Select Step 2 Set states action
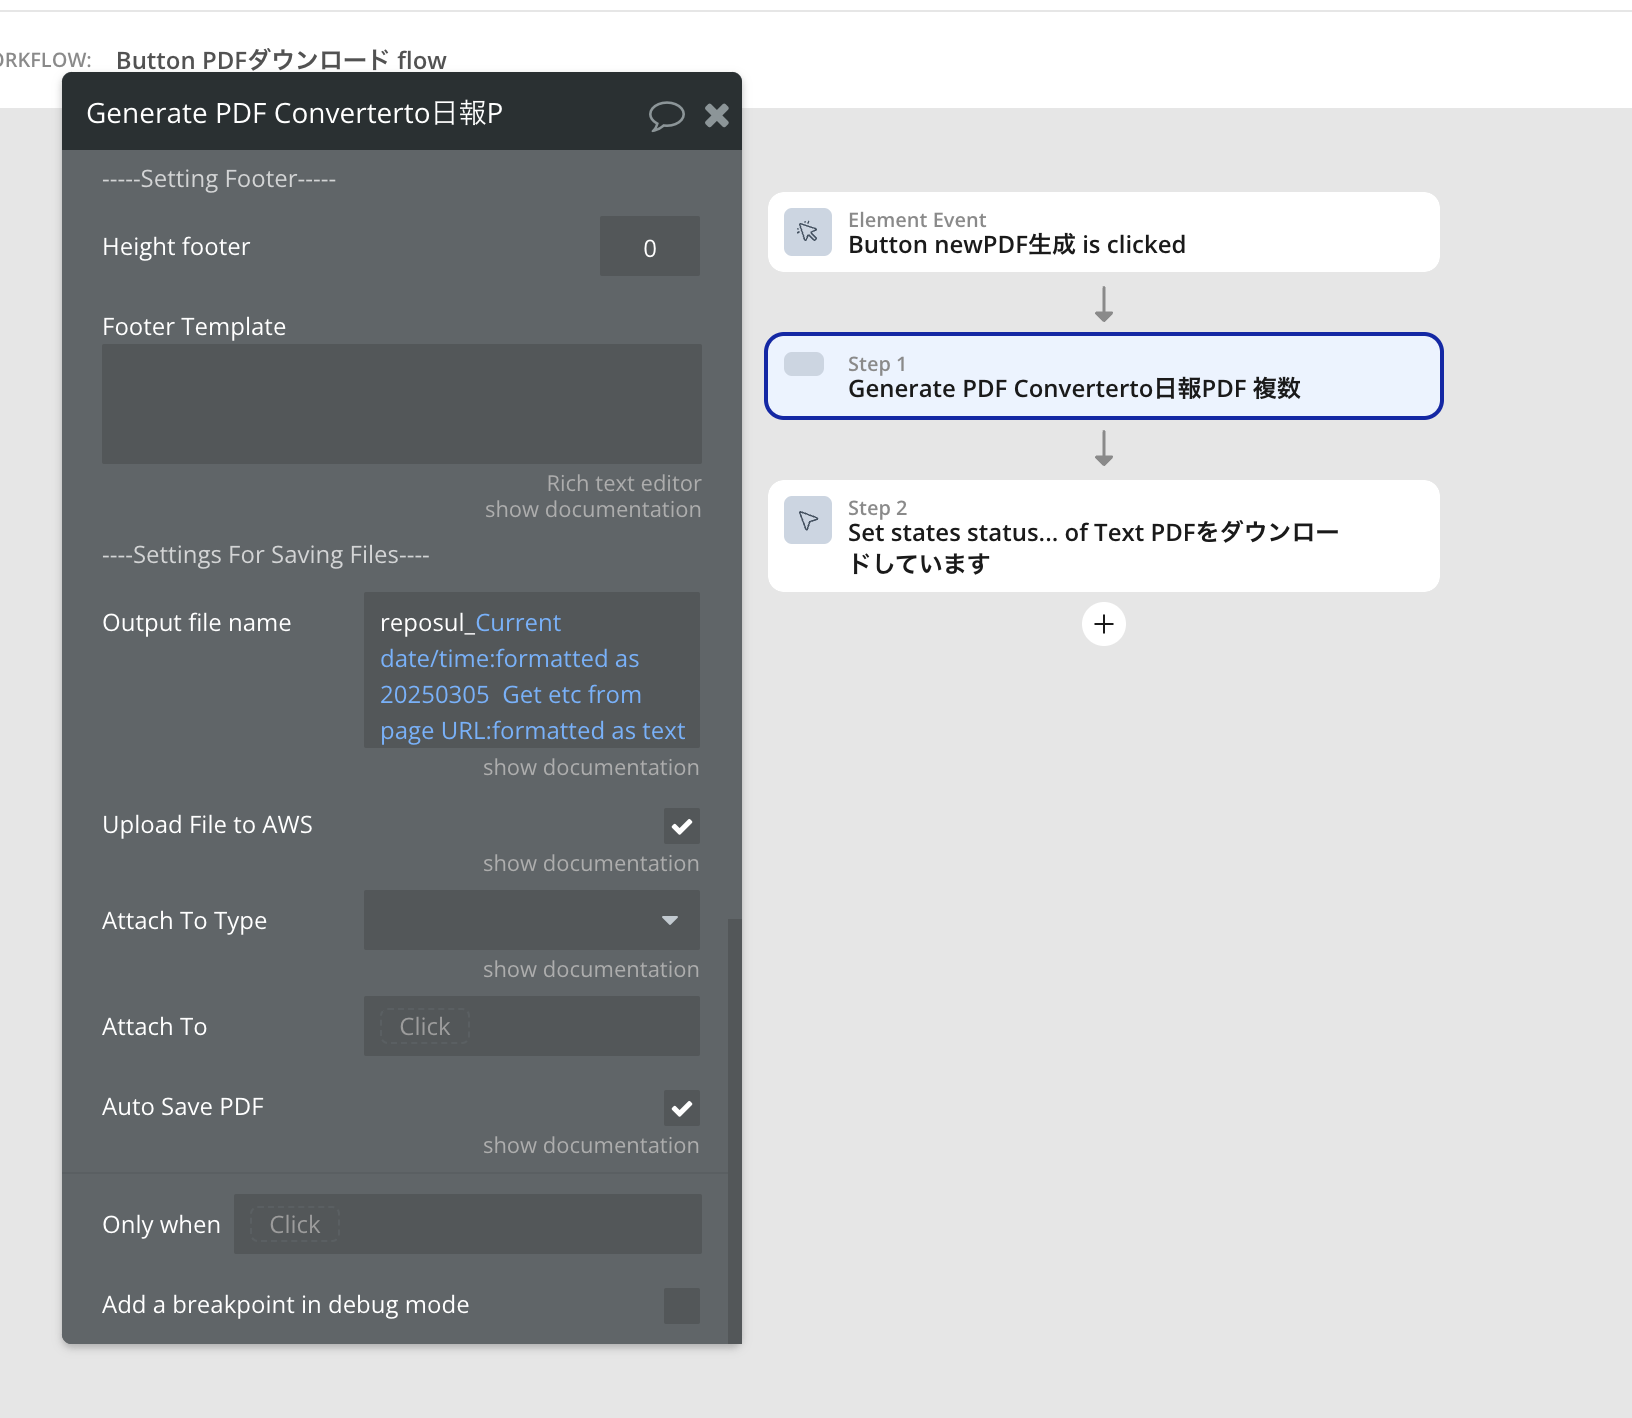This screenshot has width=1632, height=1418. (x=1103, y=536)
